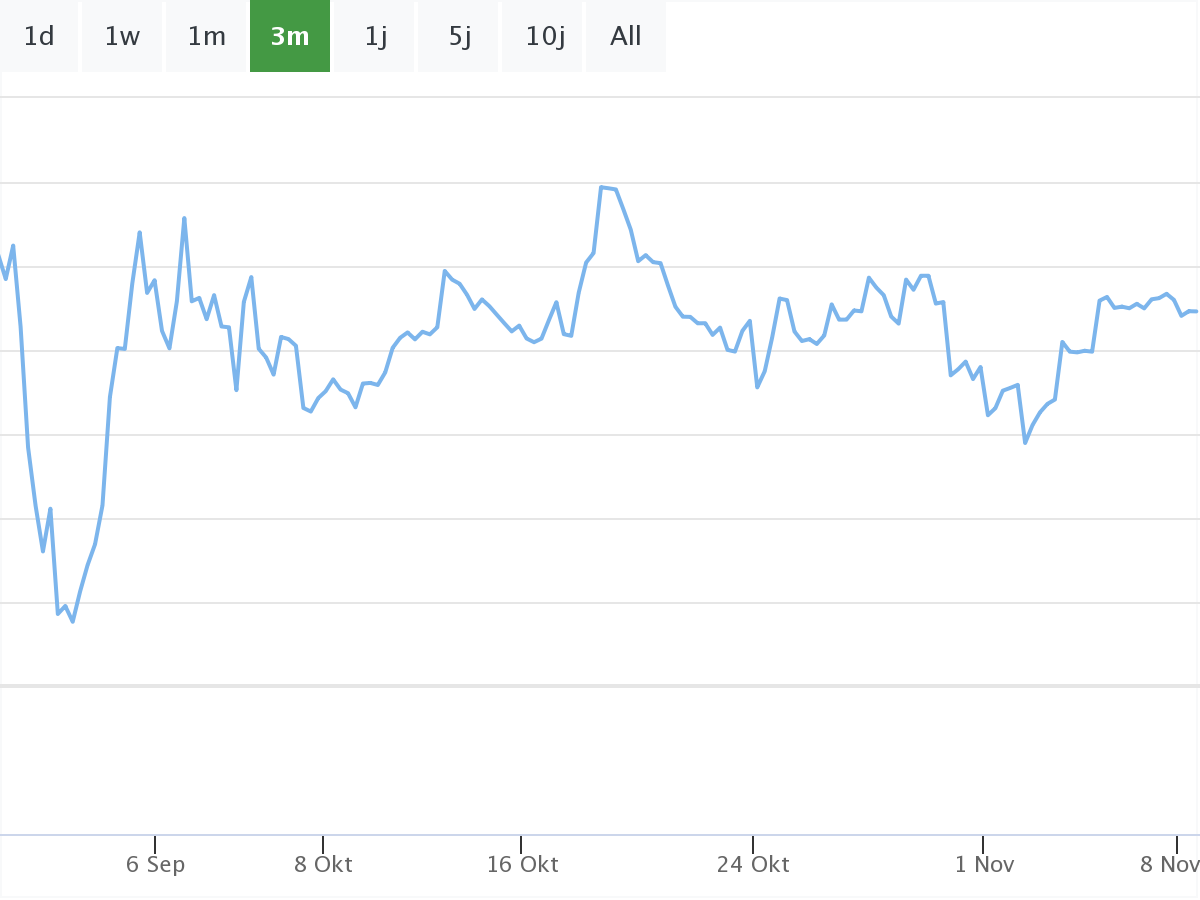
Task: Click the 8 Nov date label
Action: pos(1168,864)
